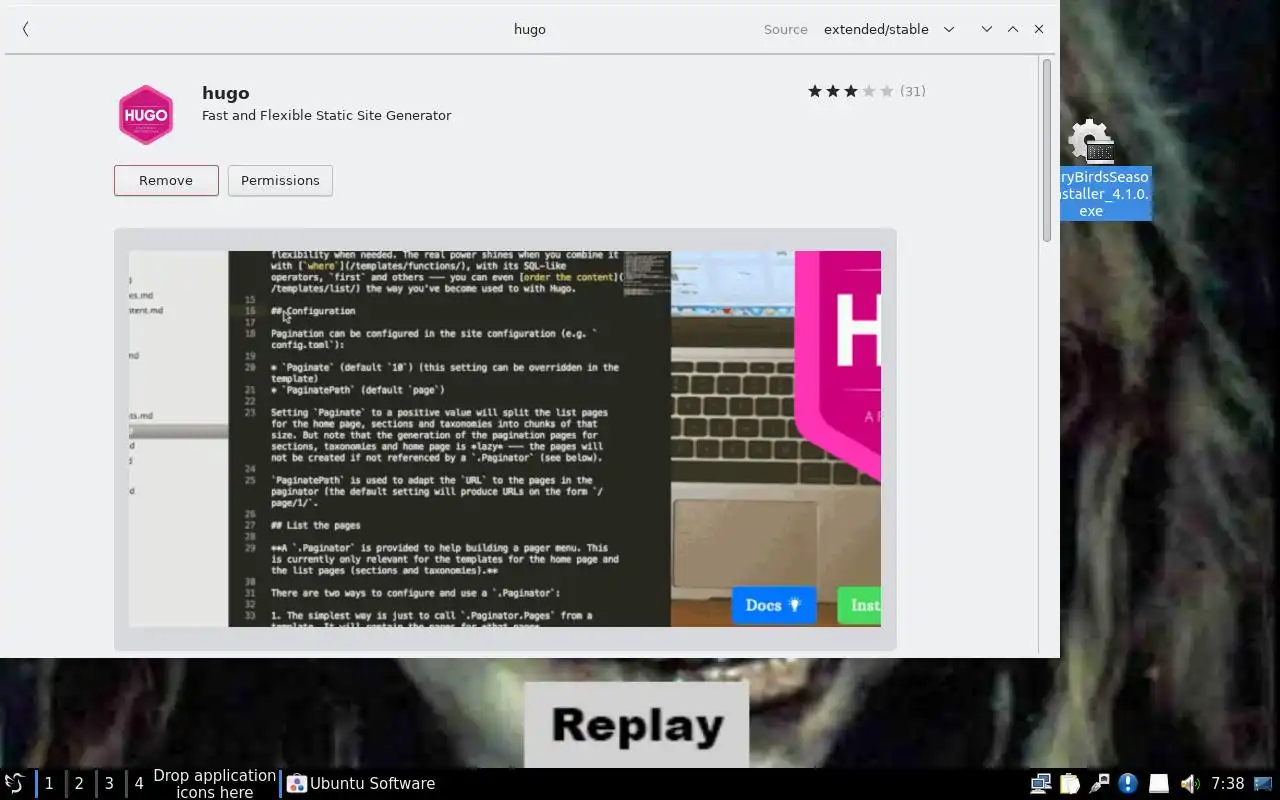Click the Drop application icons here area
The width and height of the screenshot is (1280, 800).
(214, 783)
